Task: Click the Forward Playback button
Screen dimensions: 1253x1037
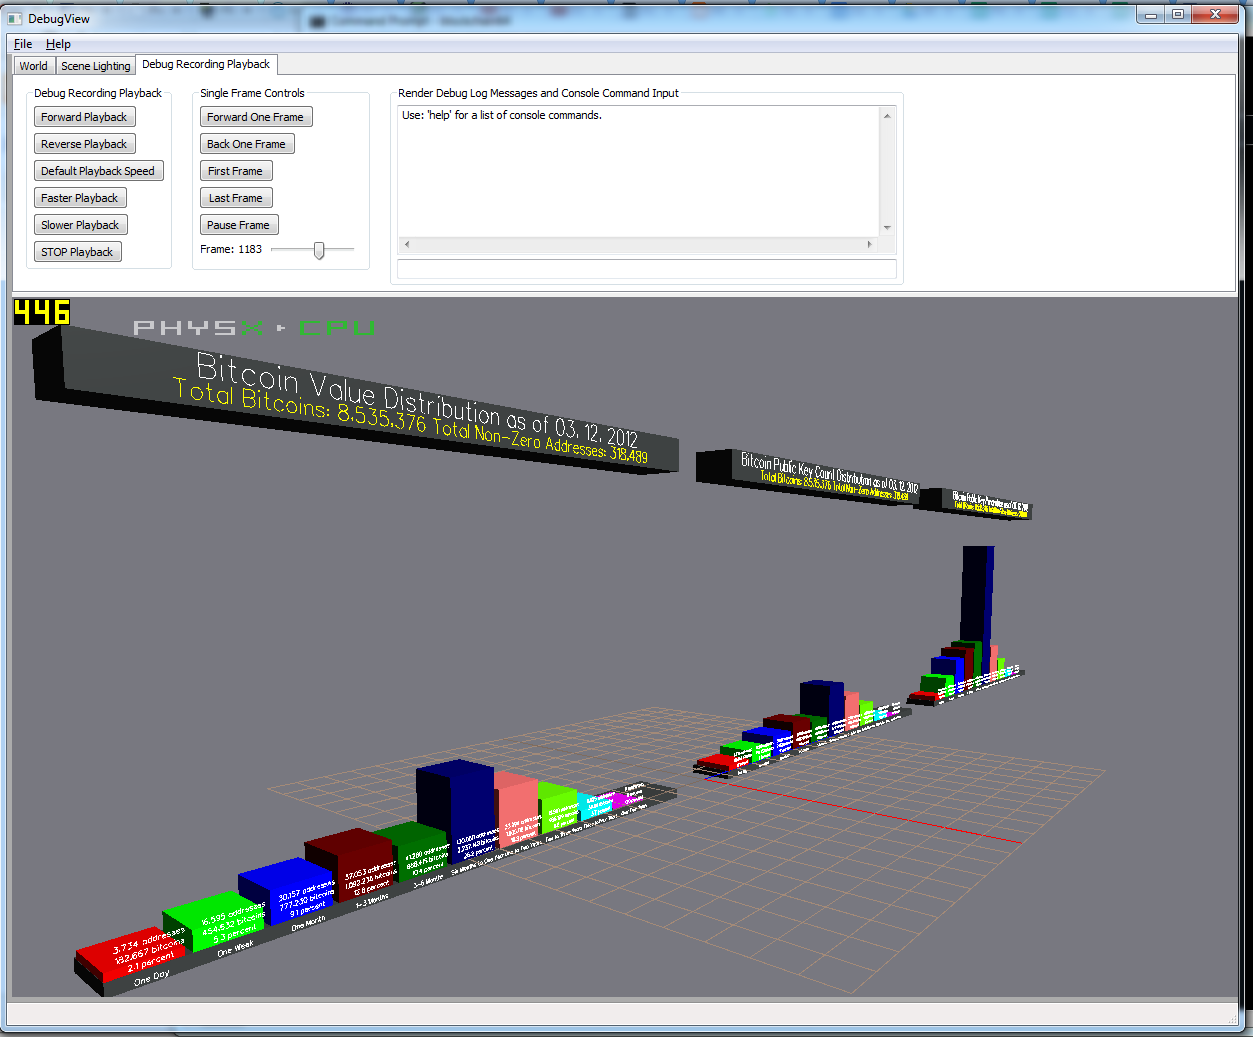Action: (84, 117)
